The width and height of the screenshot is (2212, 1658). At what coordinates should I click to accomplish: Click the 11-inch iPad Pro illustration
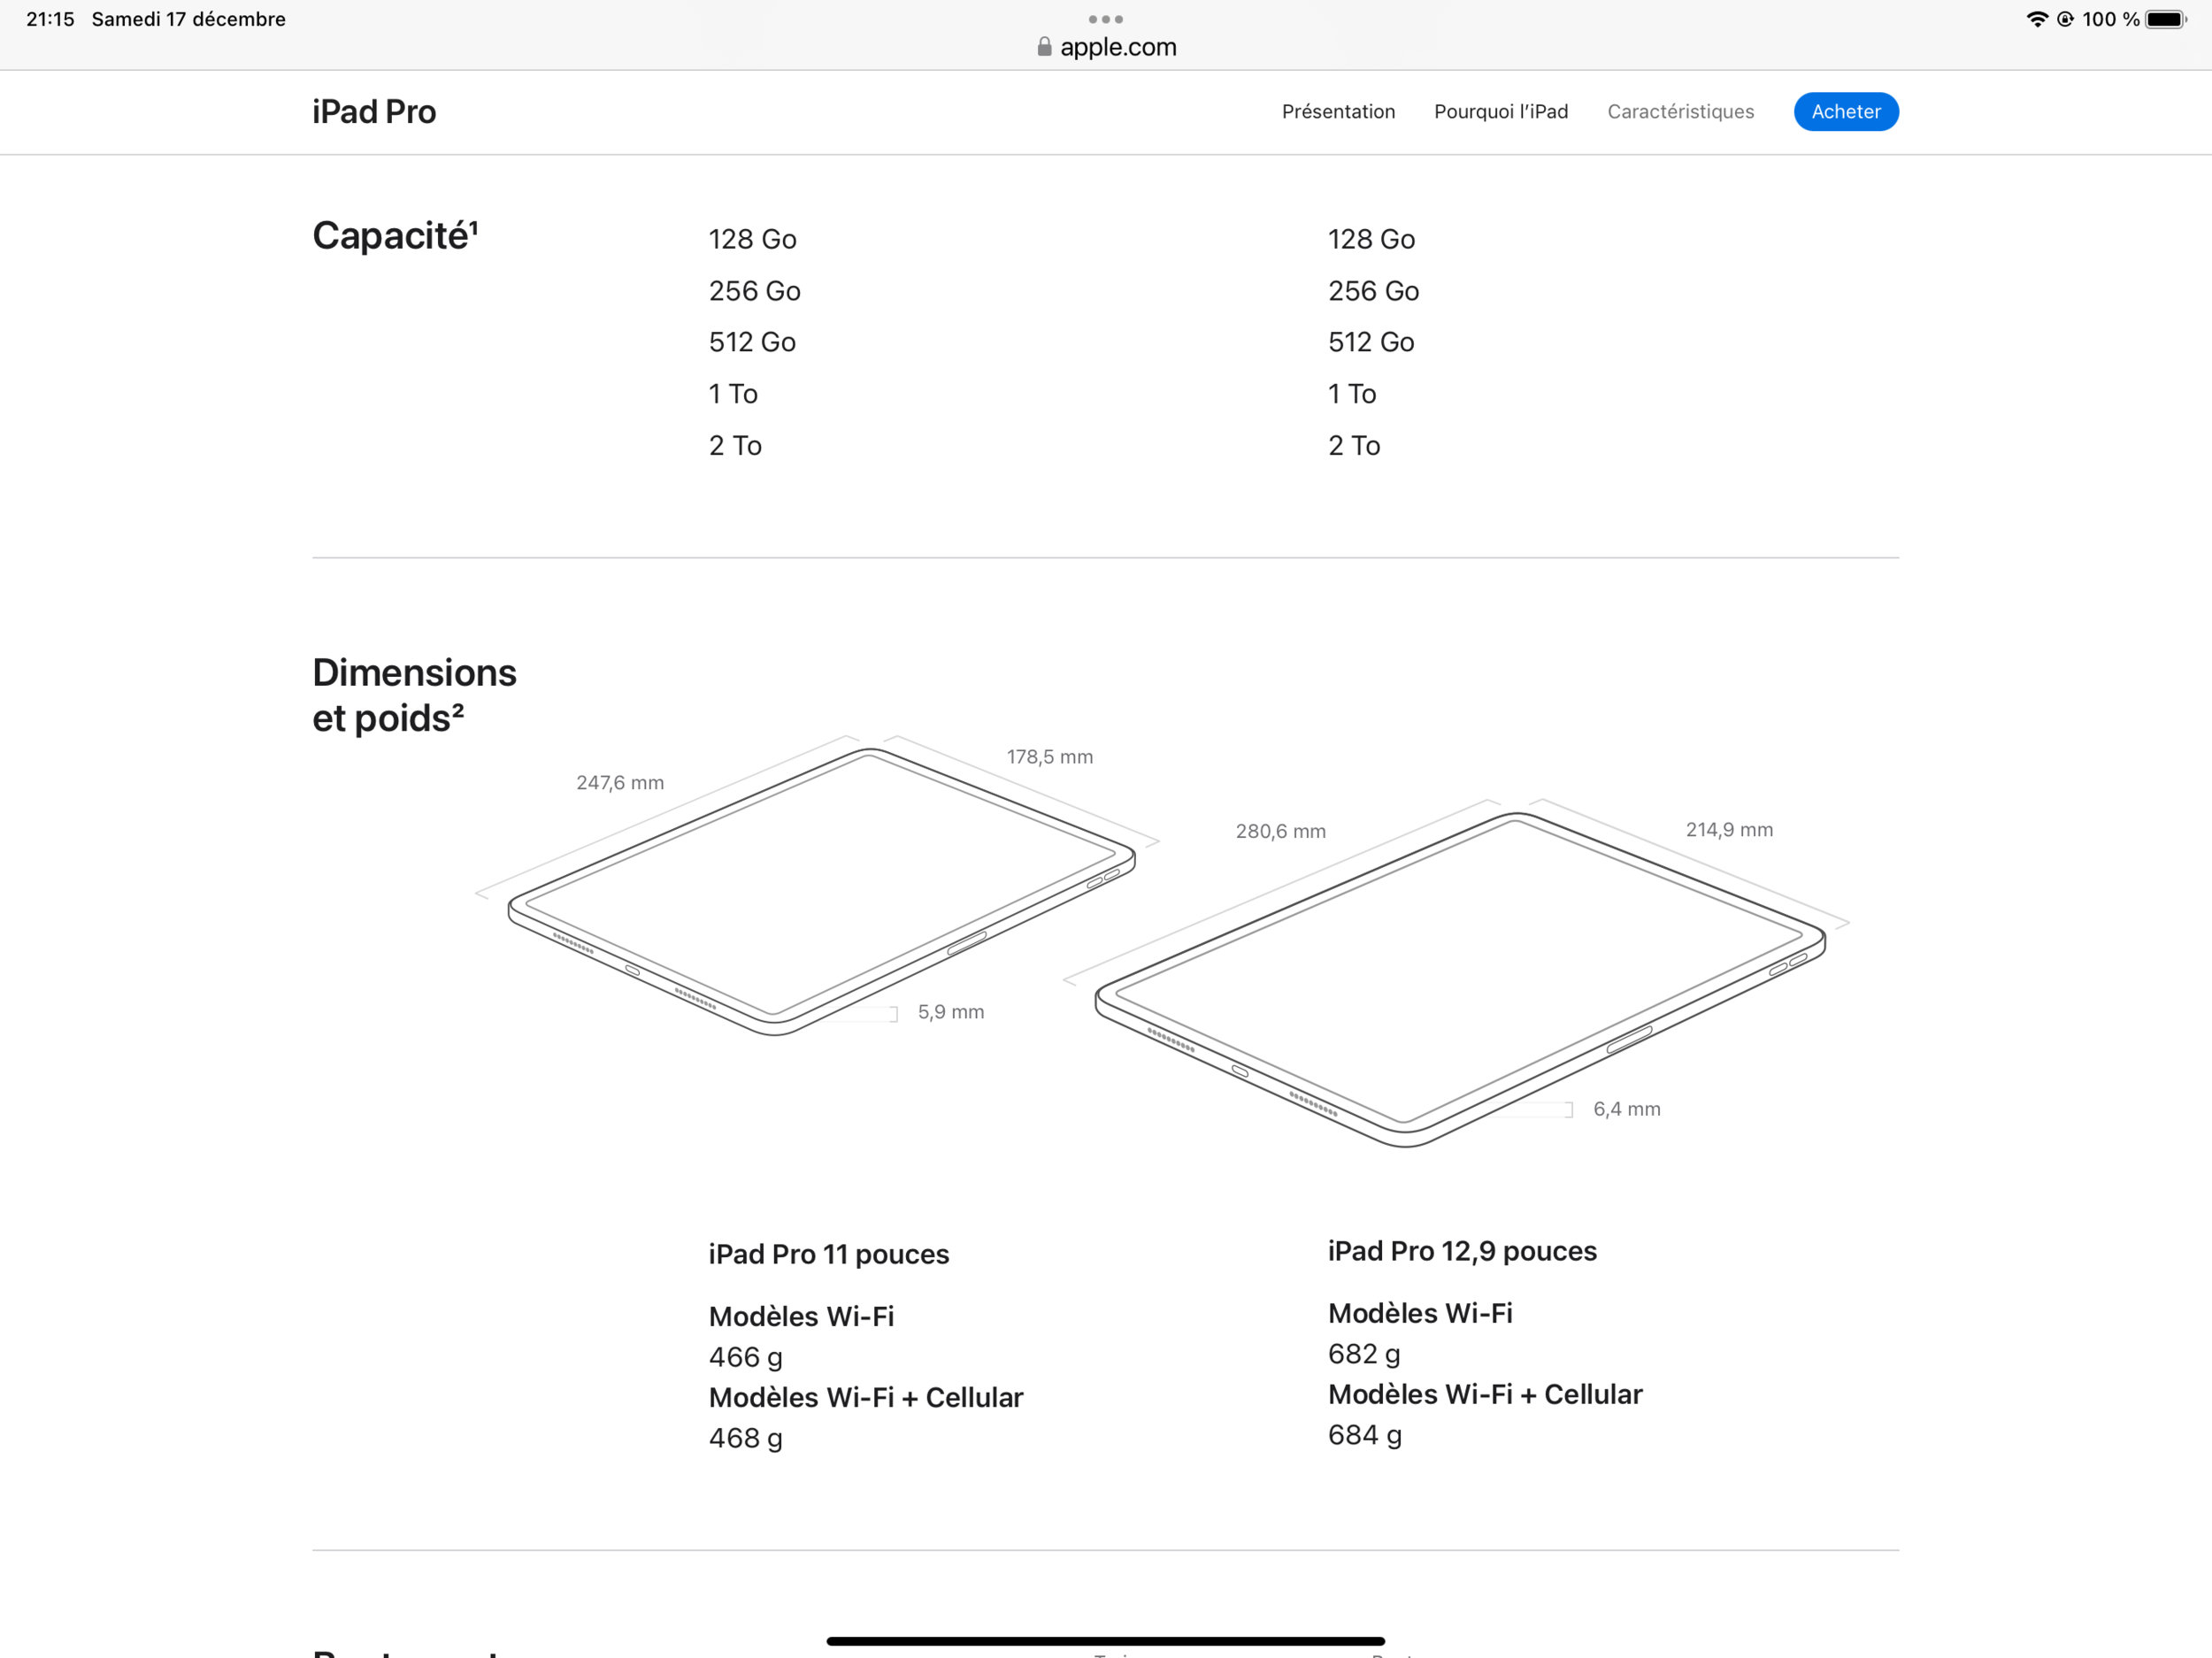point(820,890)
